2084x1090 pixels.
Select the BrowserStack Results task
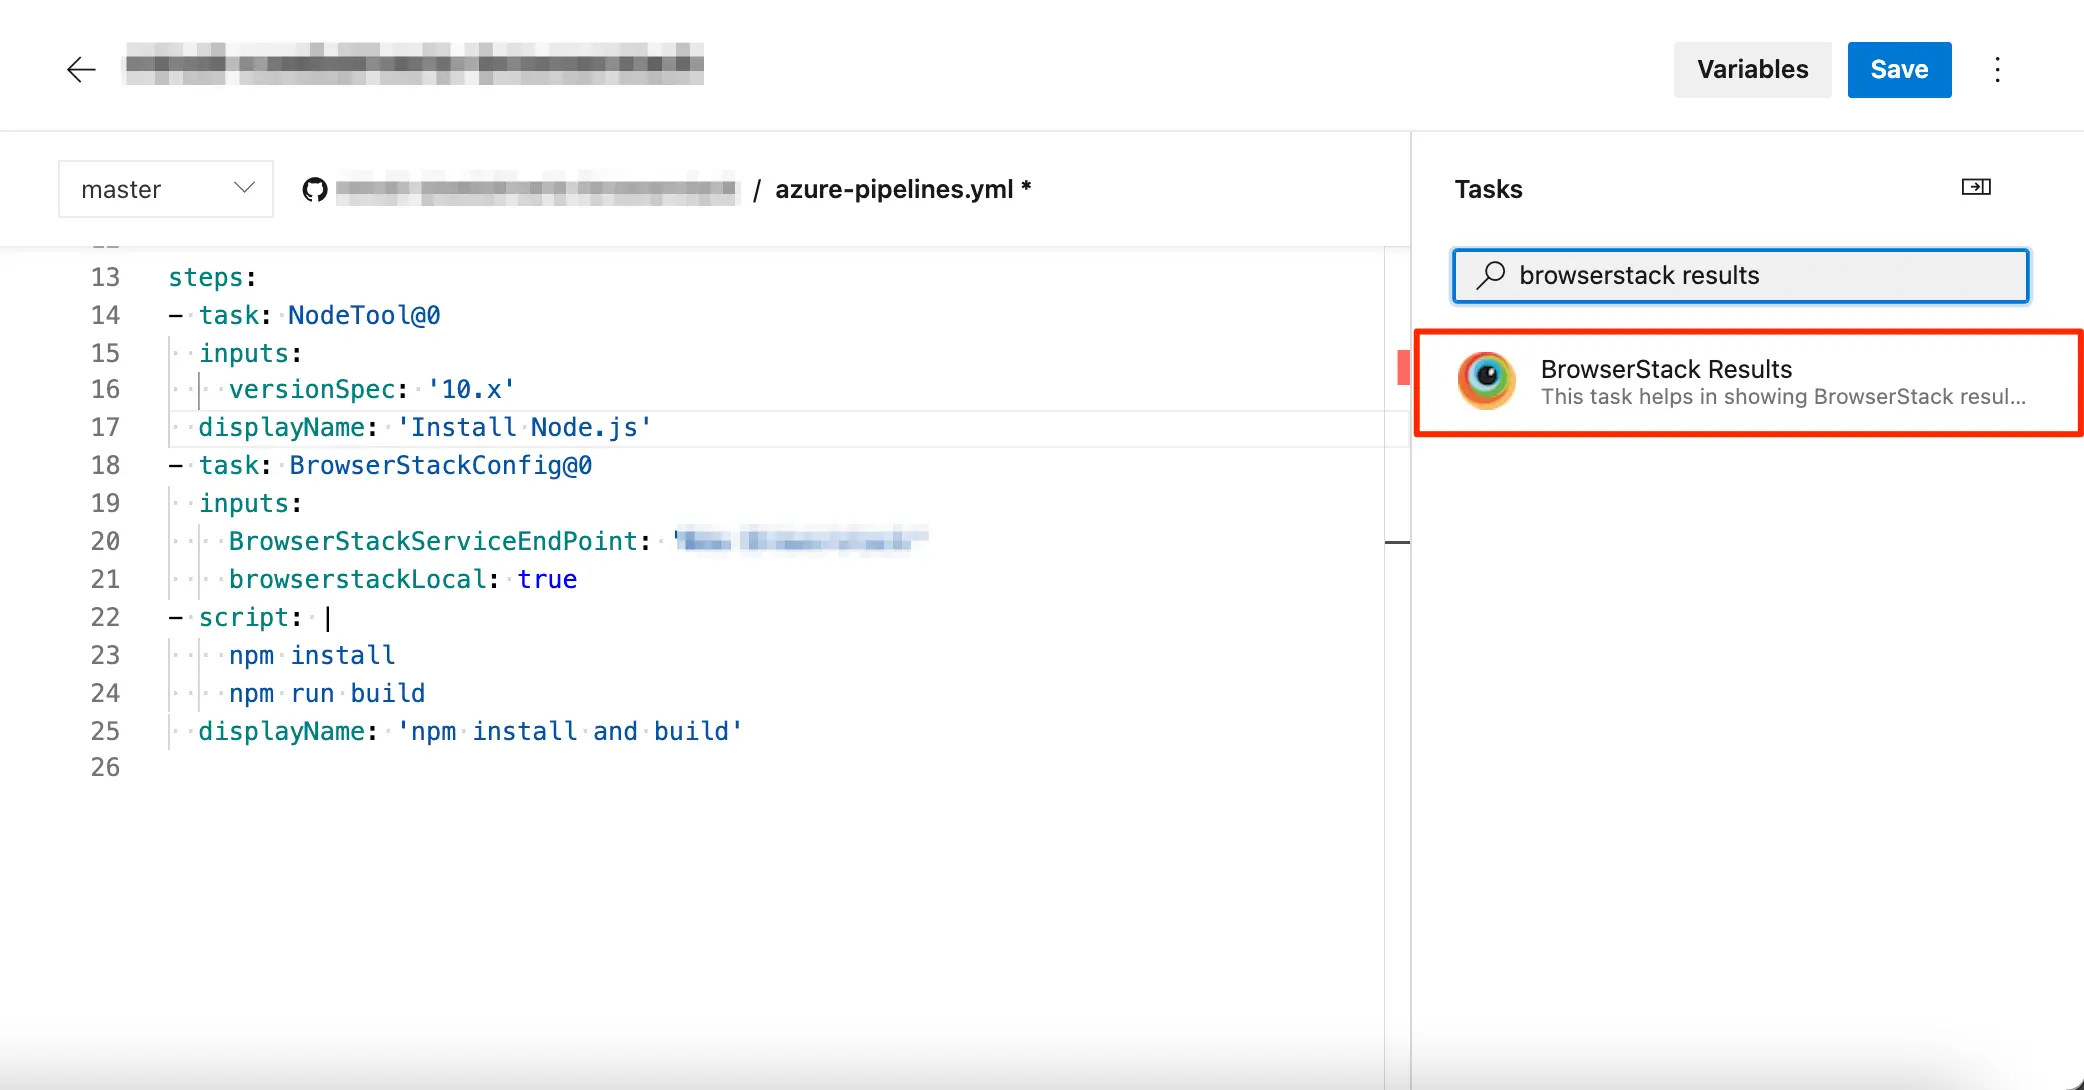(1748, 382)
